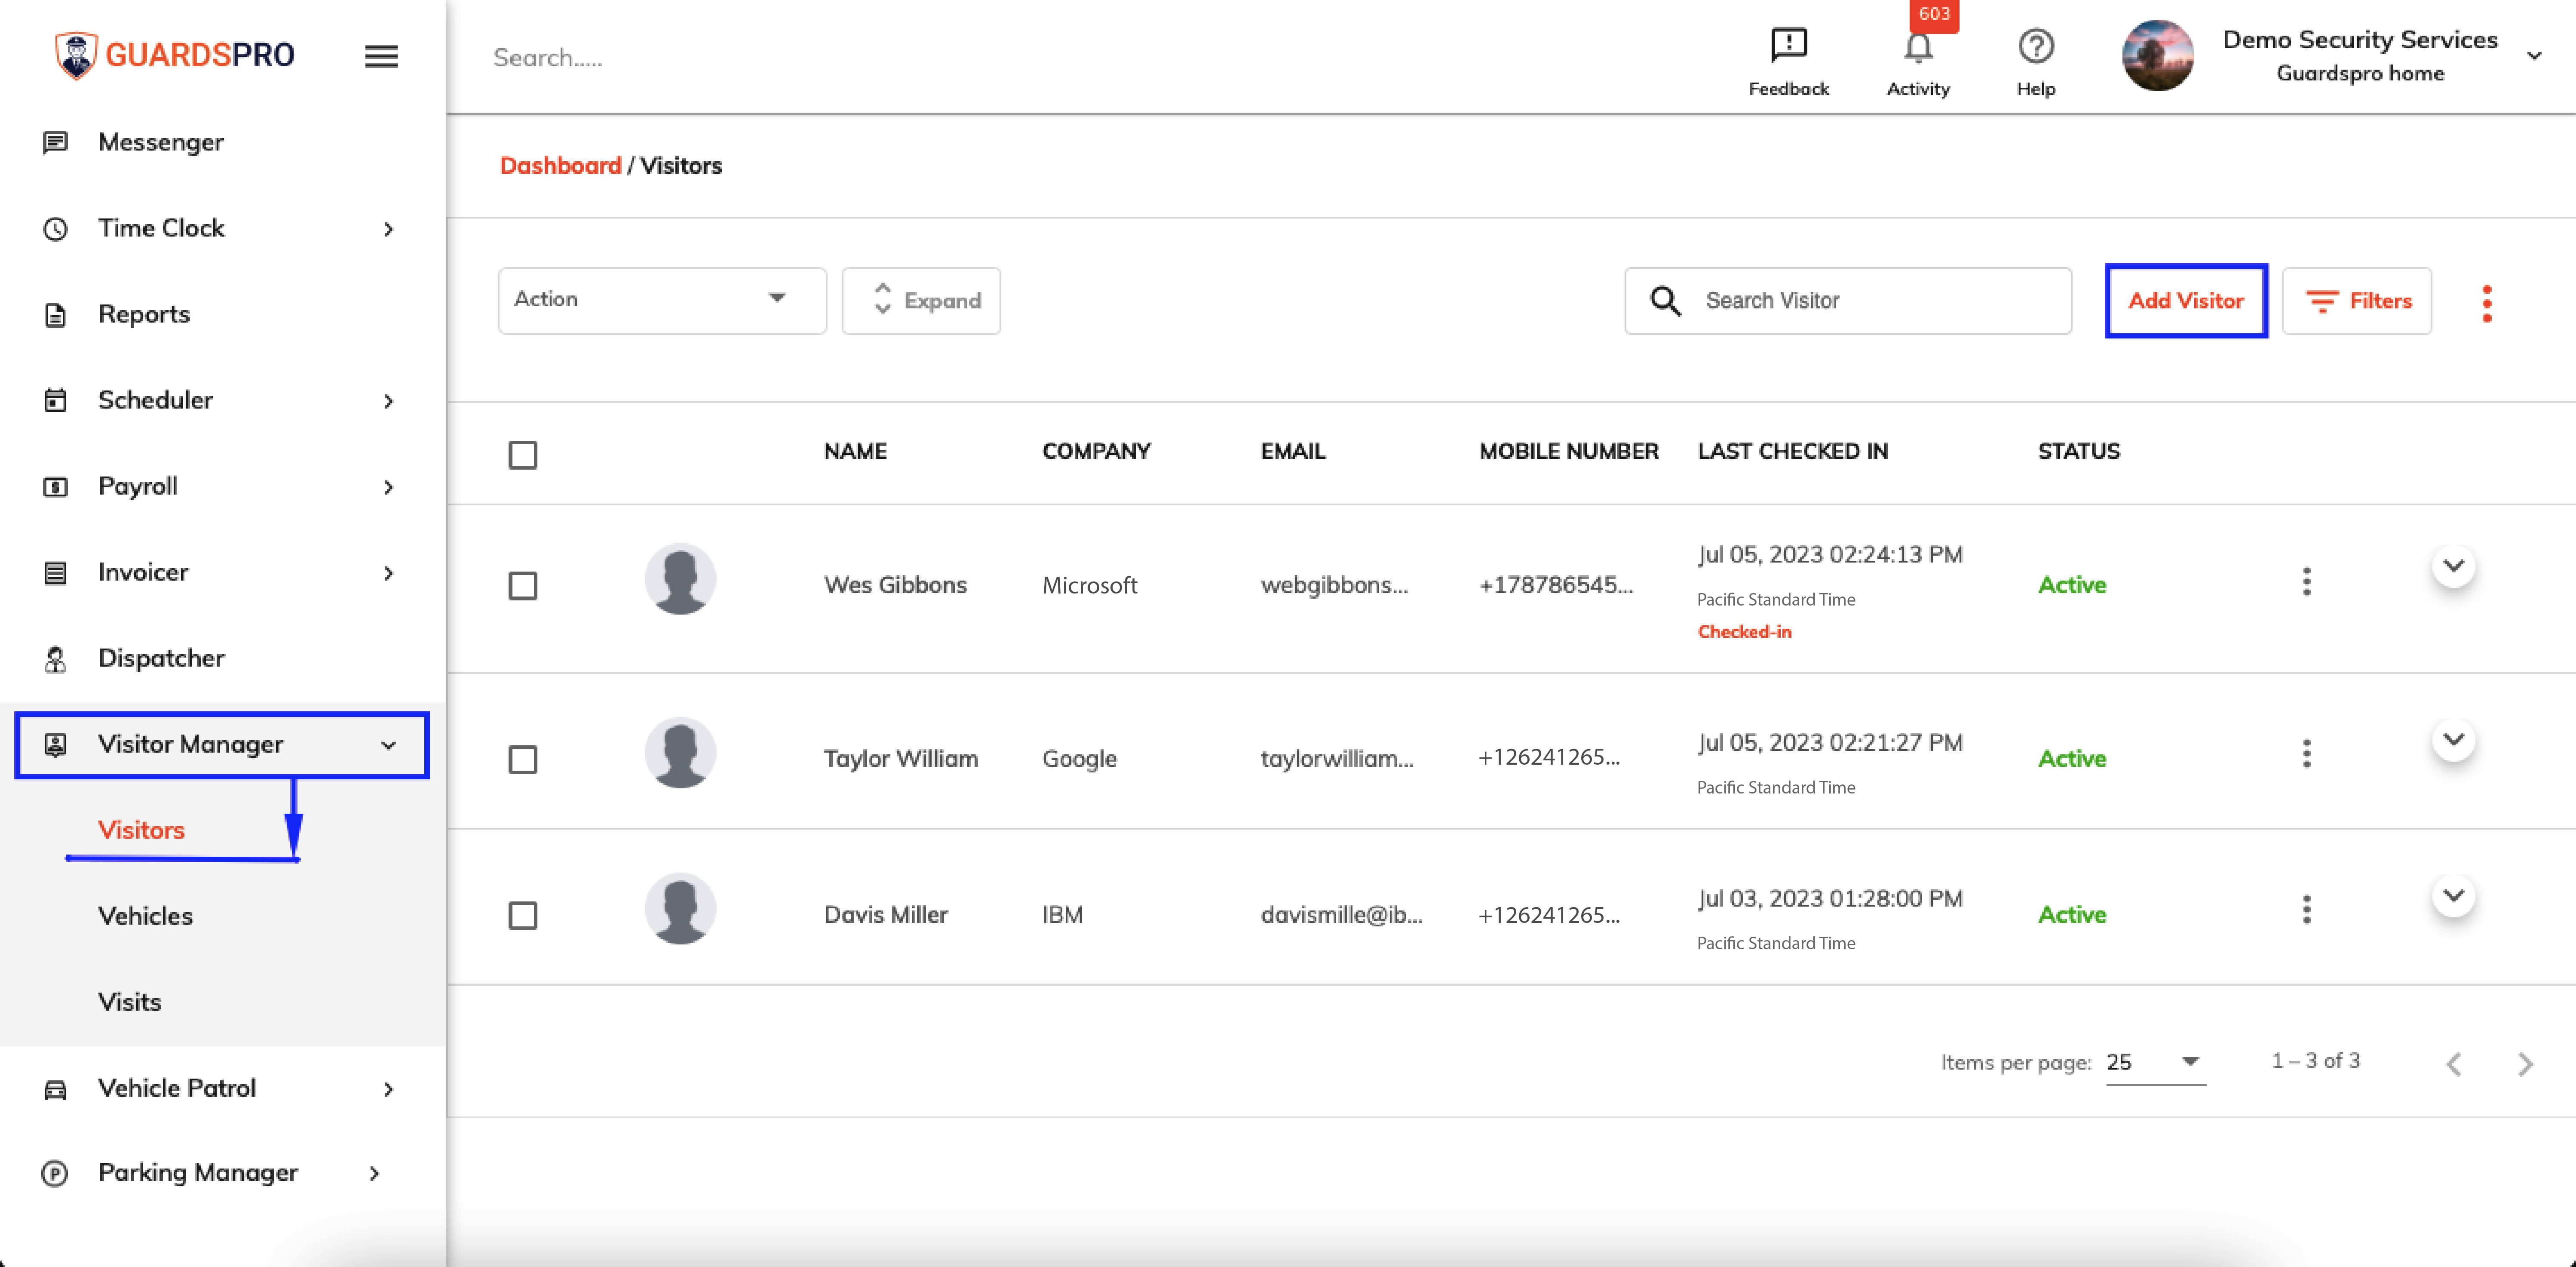Sort by the STATUS column header
The image size is (2576, 1267).
pyautogui.click(x=2078, y=452)
